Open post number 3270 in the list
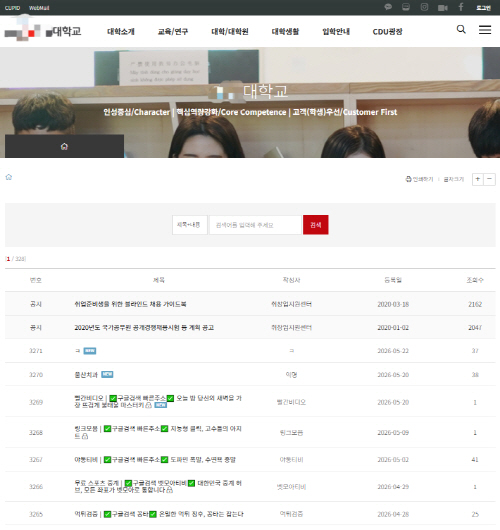The image size is (500, 530). [x=86, y=375]
